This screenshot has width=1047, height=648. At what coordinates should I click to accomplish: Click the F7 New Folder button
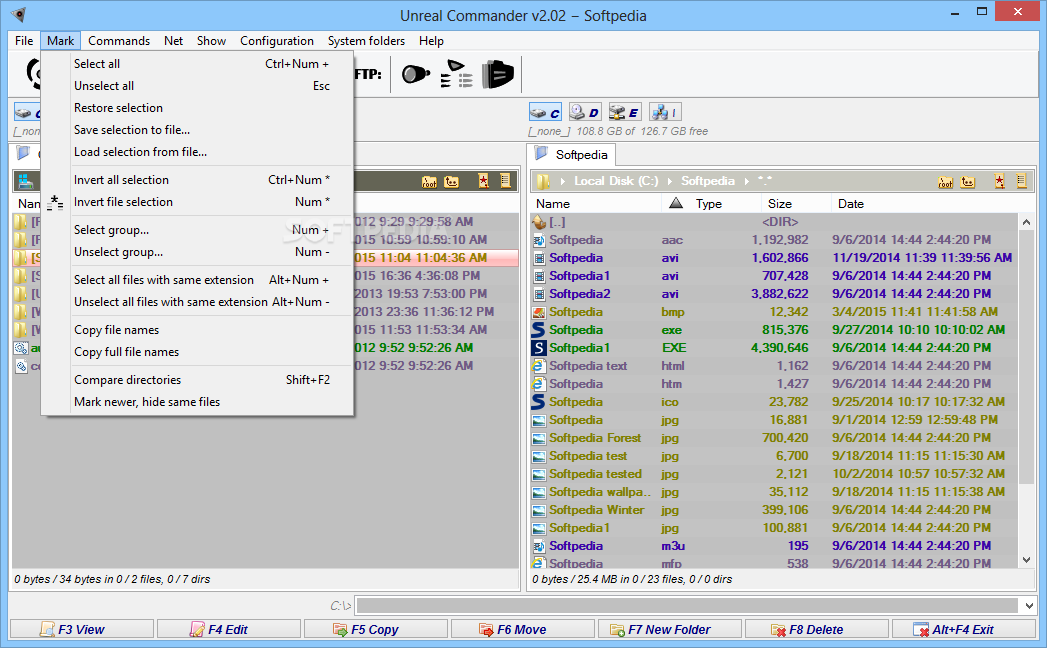670,629
